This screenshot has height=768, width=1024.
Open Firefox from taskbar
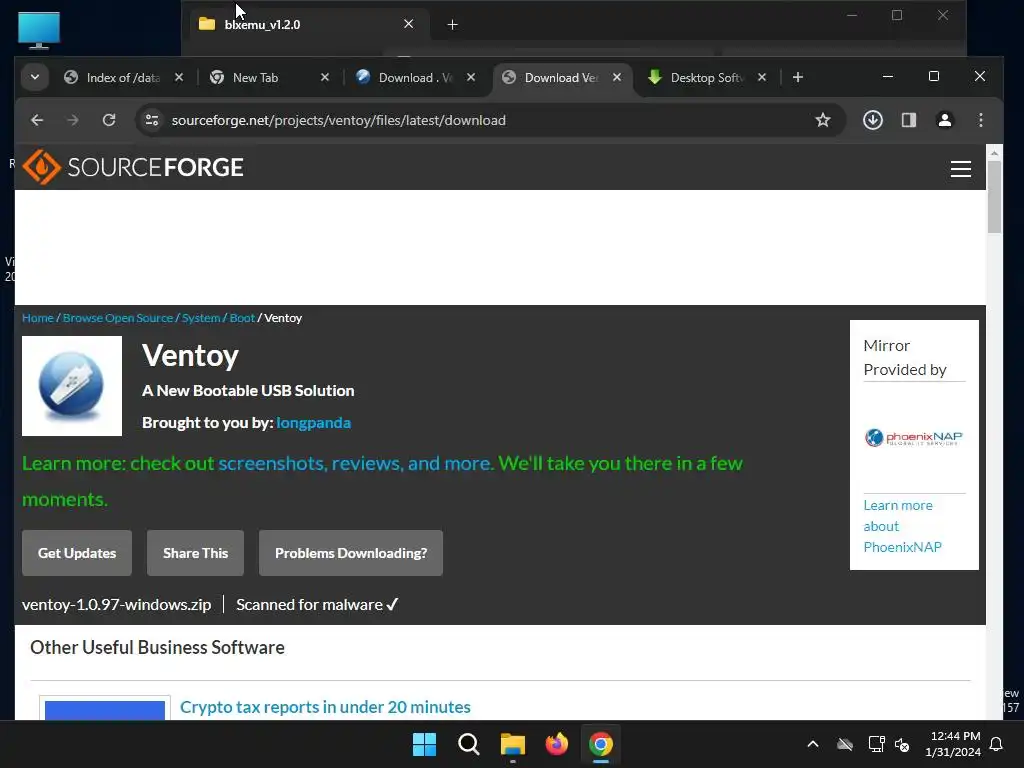click(x=556, y=744)
